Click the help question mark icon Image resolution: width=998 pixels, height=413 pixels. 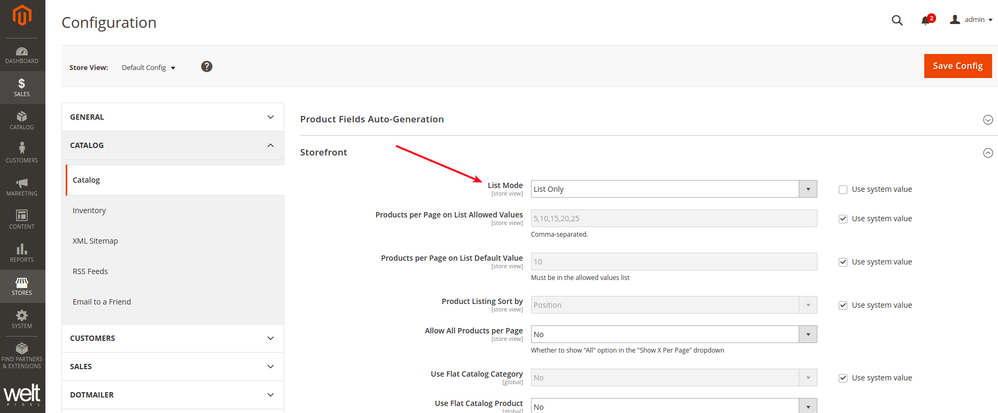(207, 67)
